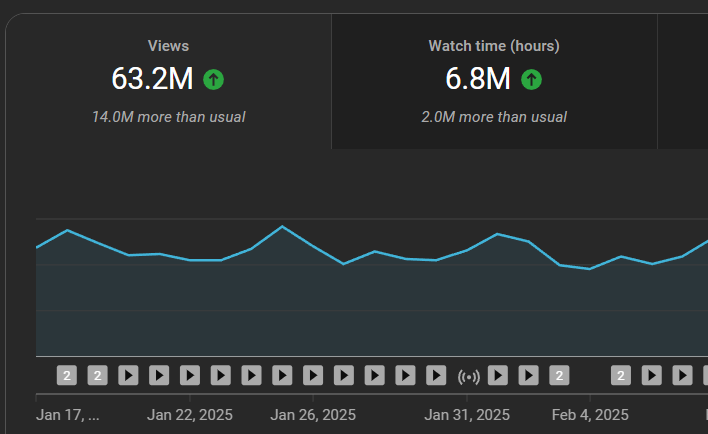The height and width of the screenshot is (434, 708).
Task: Open the play marker directly right of the Jan 22 marker
Action: (x=221, y=375)
